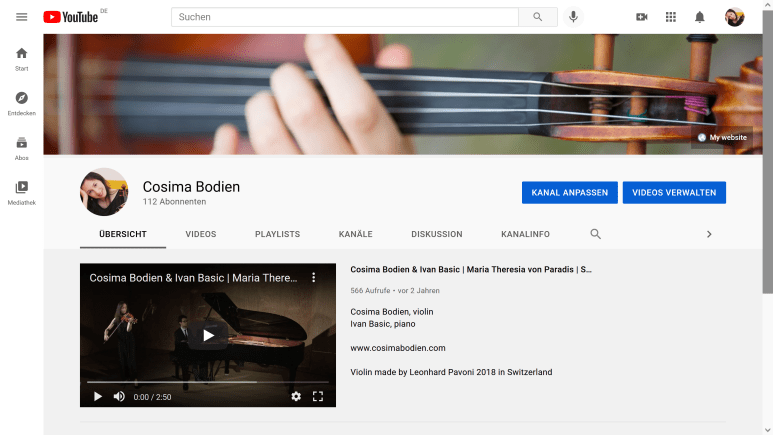Screen dimensions: 773x435
Task: Switch to the Videos tab
Action: pyautogui.click(x=201, y=234)
